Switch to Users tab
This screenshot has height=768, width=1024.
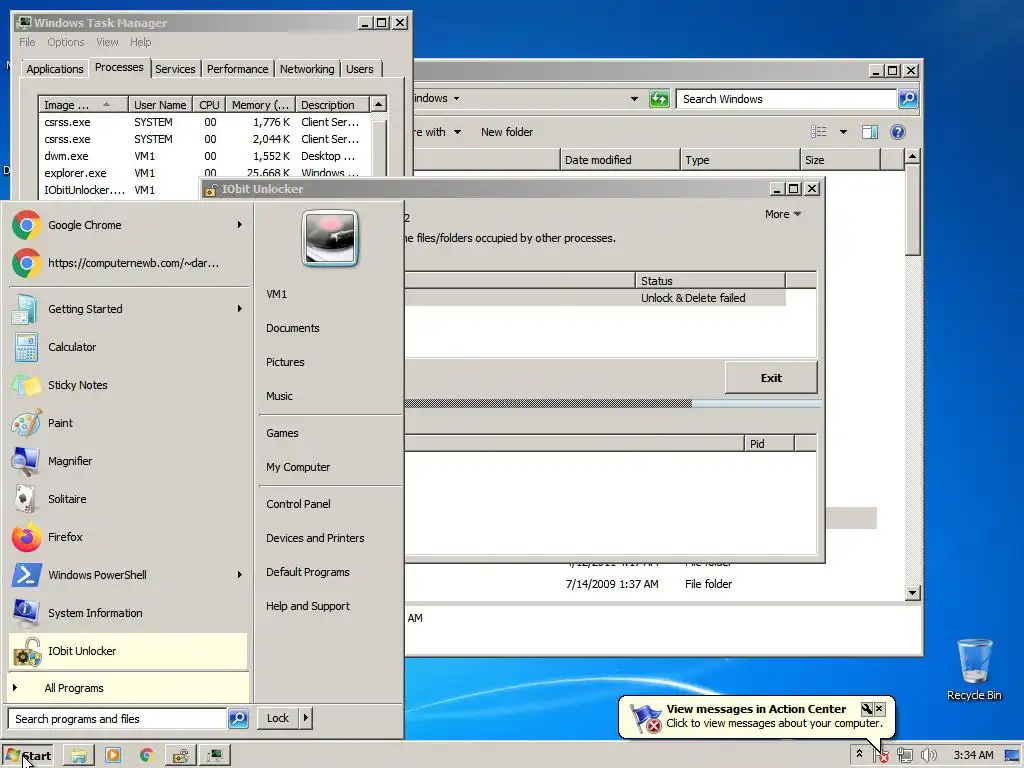(360, 69)
